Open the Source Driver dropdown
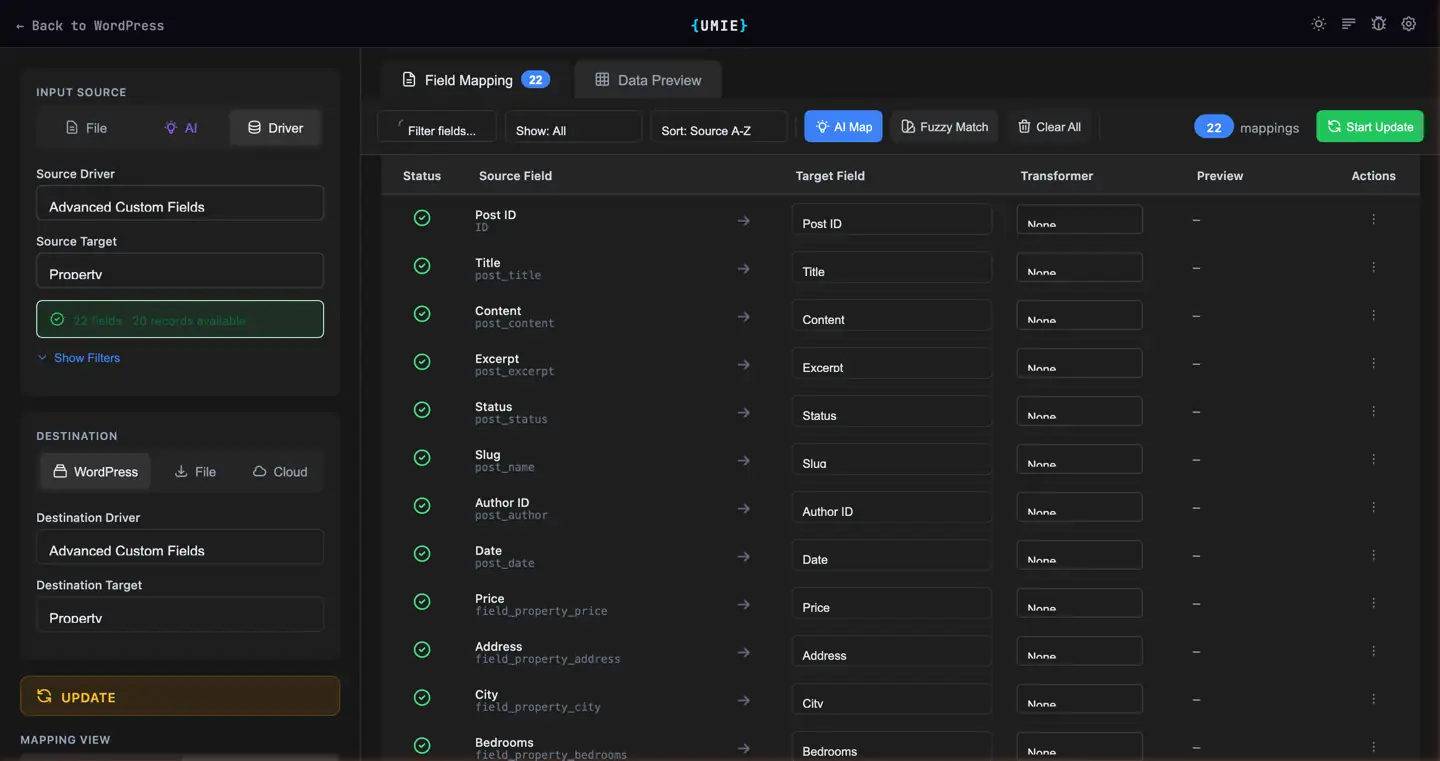1440x761 pixels. tap(180, 203)
